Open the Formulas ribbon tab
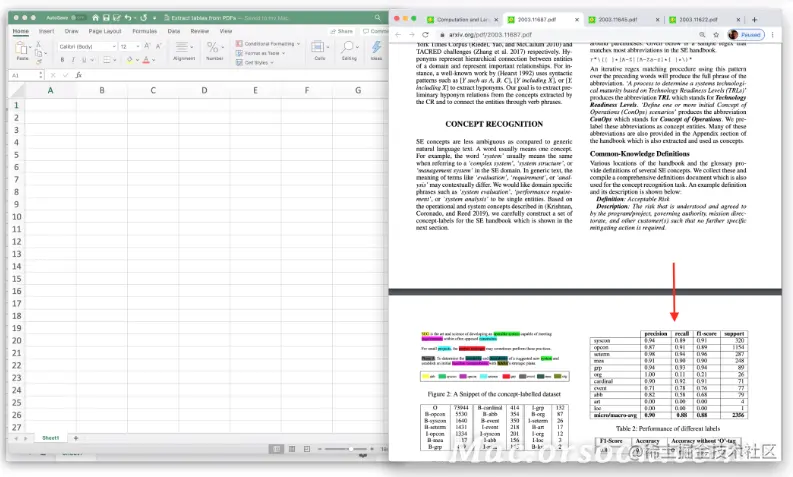 pos(145,31)
